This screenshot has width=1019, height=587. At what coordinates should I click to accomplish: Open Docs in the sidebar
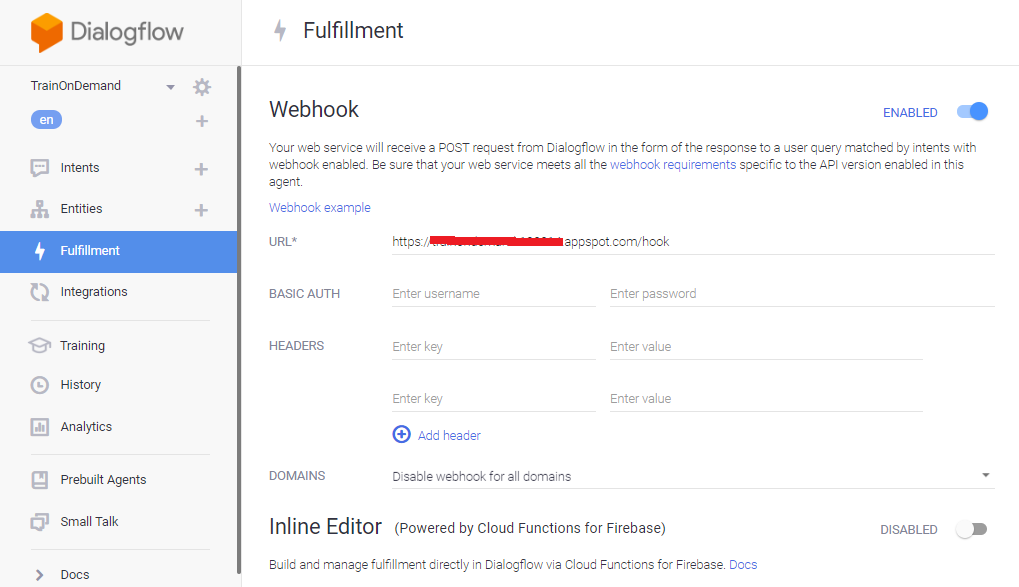click(75, 575)
